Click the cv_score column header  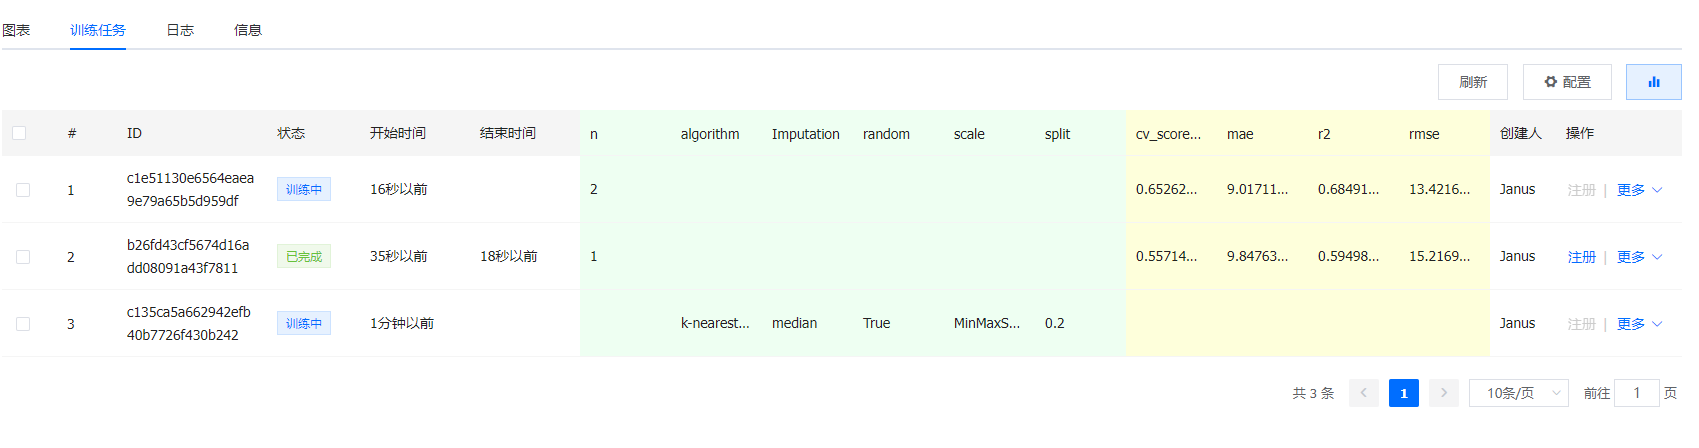[1168, 134]
